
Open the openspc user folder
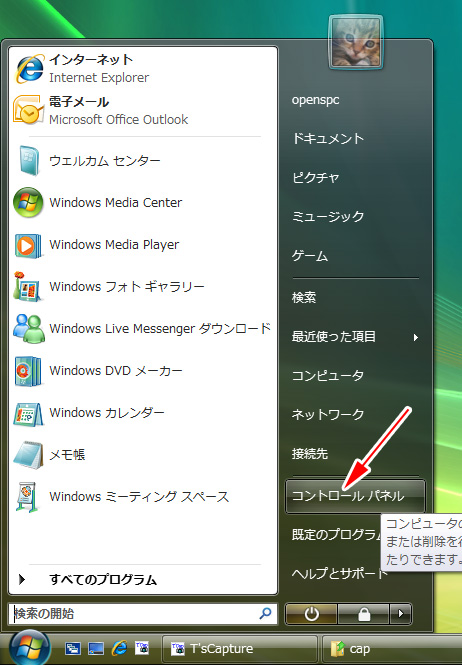point(316,100)
